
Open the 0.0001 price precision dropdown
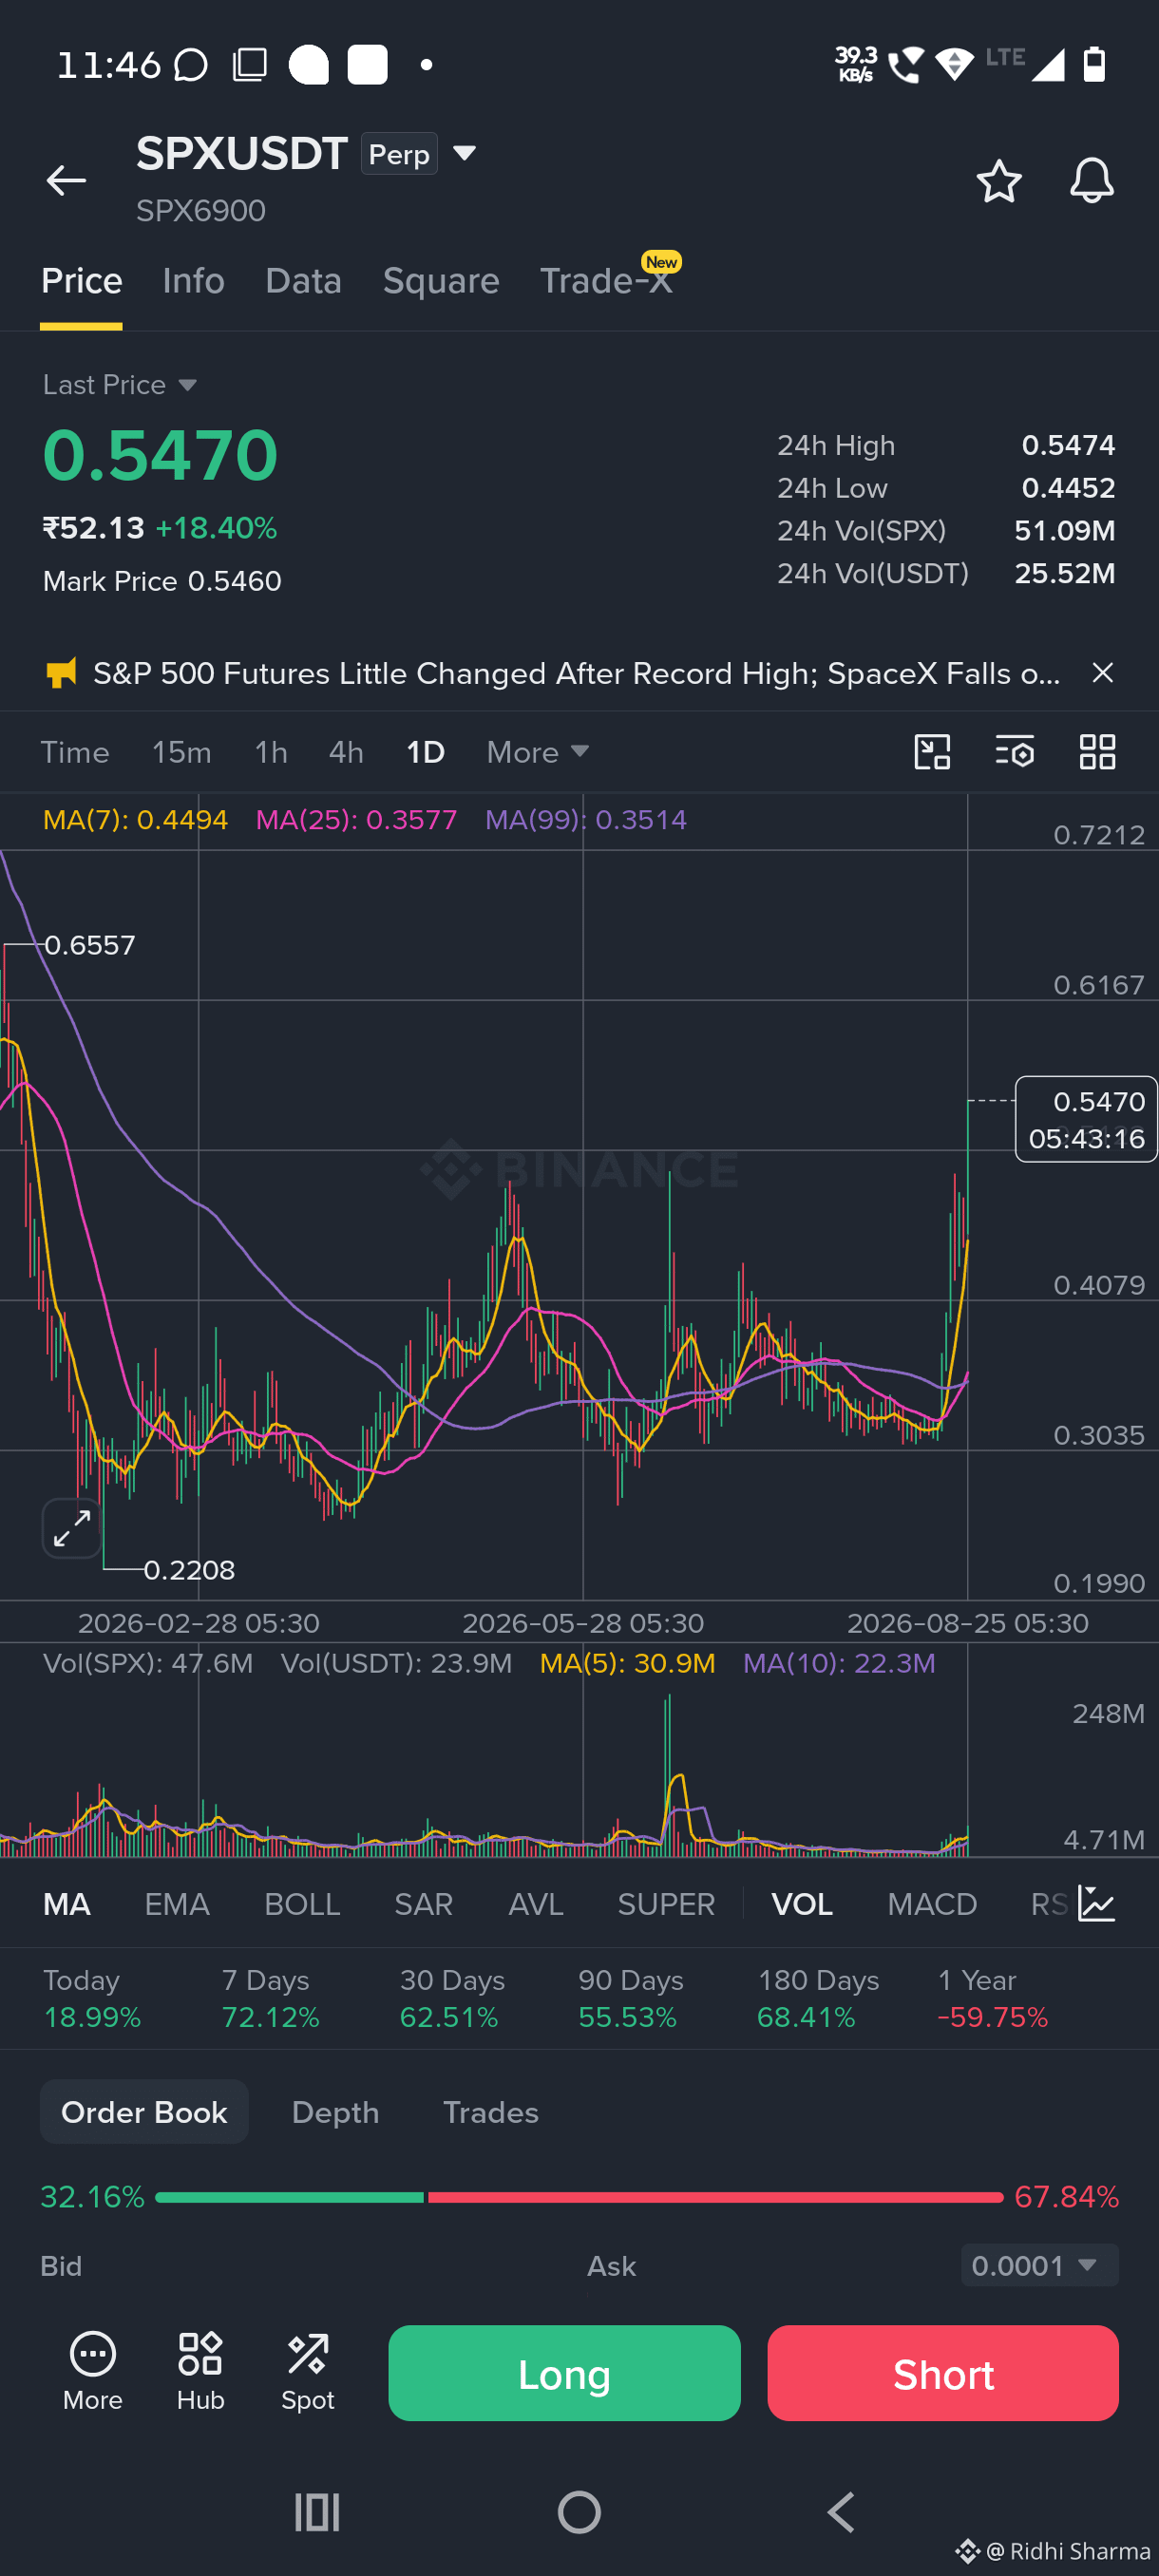[1039, 2265]
